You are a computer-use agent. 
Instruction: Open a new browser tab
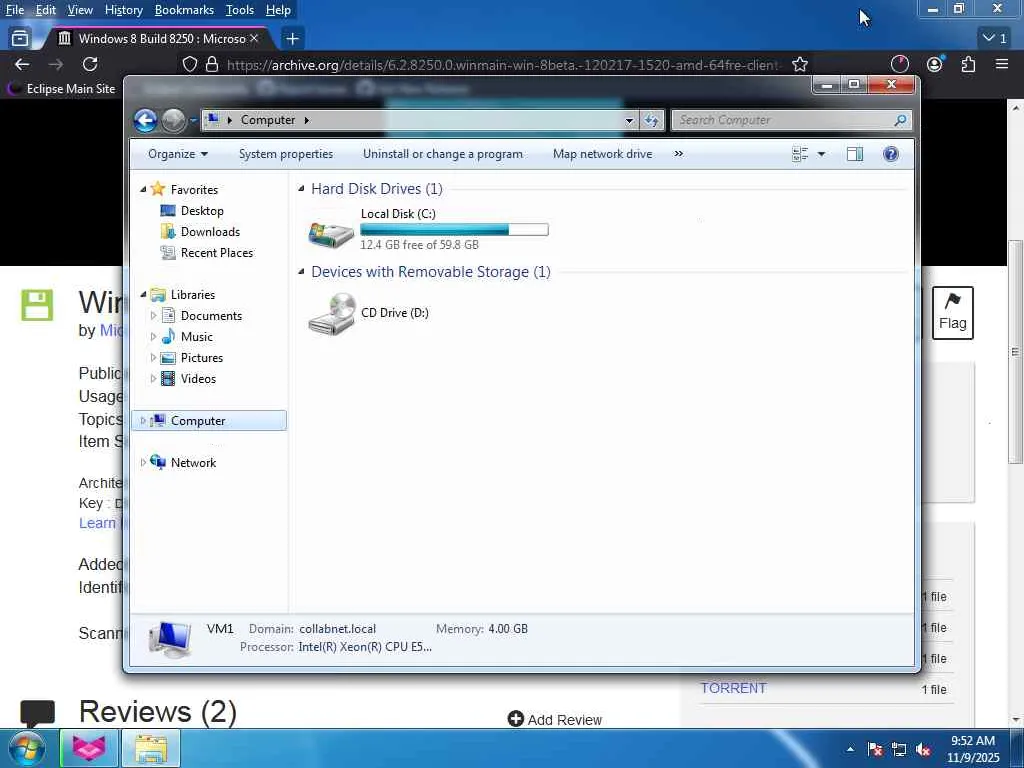[x=293, y=39]
